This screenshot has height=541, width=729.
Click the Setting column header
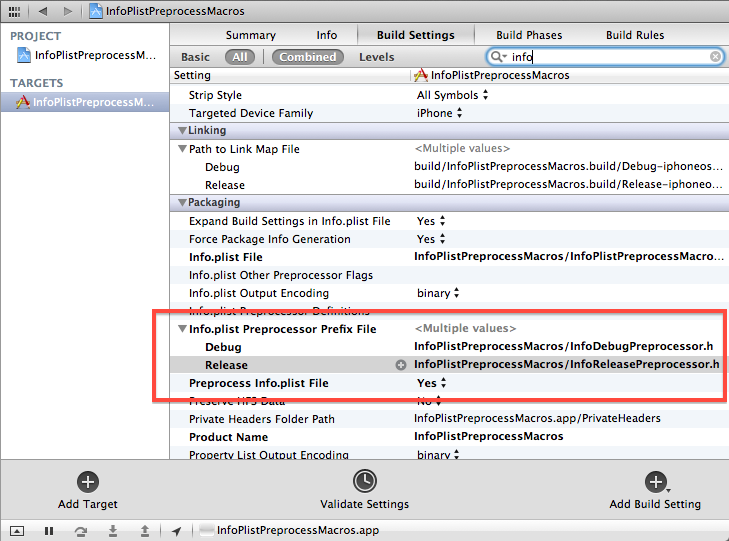[x=192, y=75]
